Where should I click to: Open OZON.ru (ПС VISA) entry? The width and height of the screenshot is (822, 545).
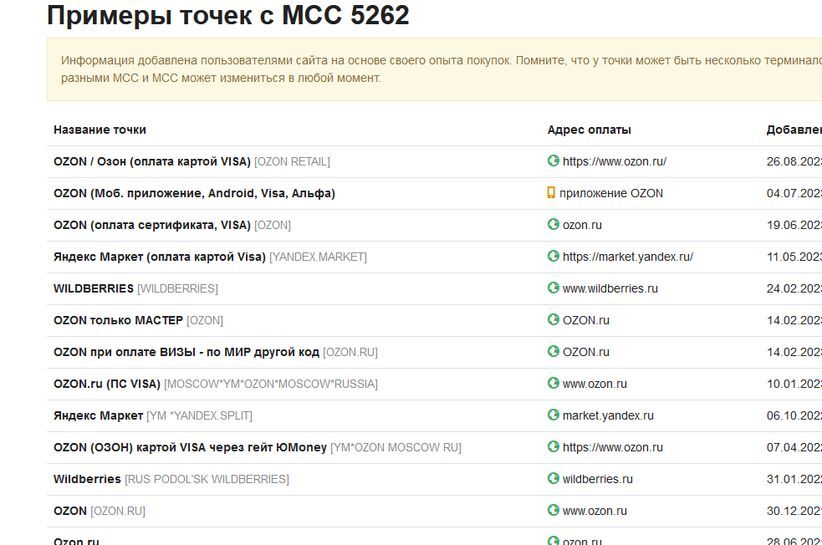click(107, 384)
